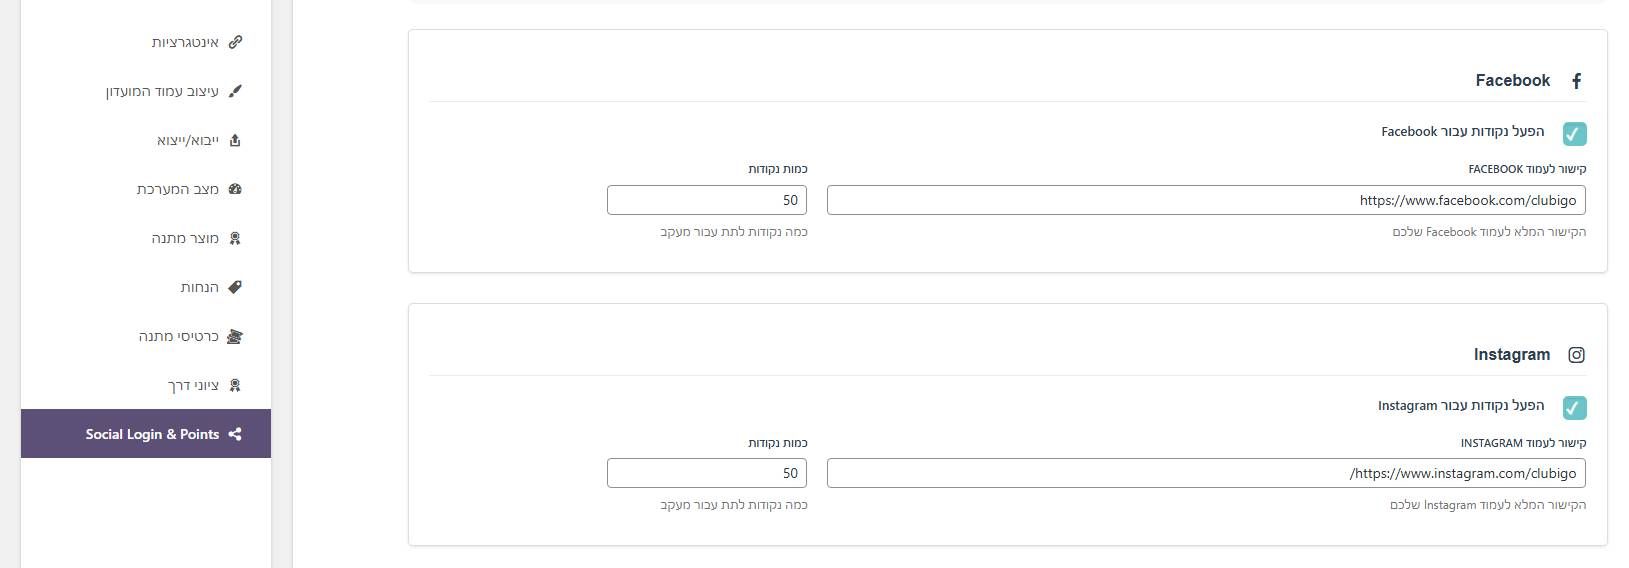The width and height of the screenshot is (1629, 568).
Task: Click the gift cards icon for כרטיסי מתנה
Action: pyautogui.click(x=235, y=336)
